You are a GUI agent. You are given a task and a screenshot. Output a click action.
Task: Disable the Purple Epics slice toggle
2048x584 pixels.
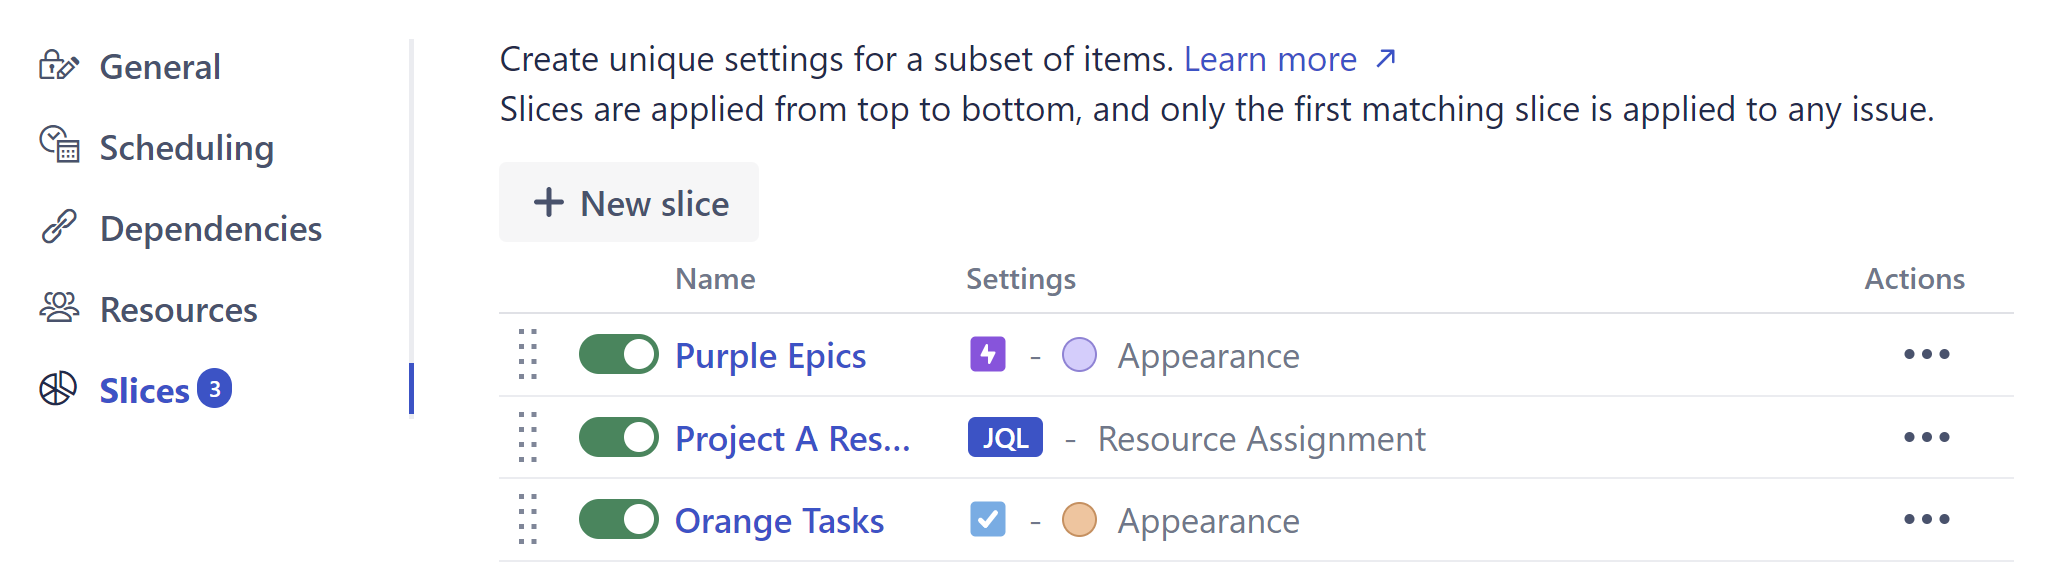pos(618,354)
